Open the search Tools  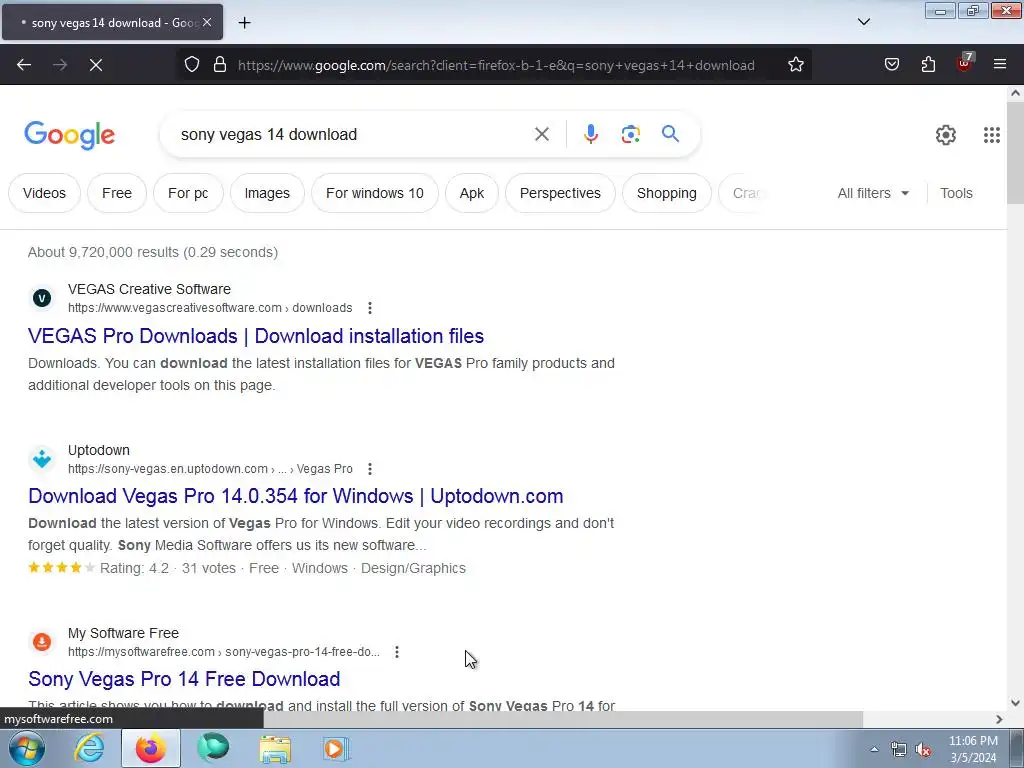(x=956, y=193)
